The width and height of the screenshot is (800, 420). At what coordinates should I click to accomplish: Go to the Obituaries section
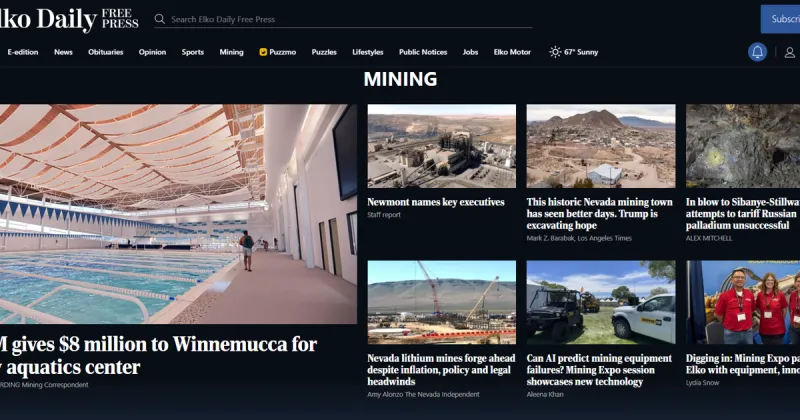coord(106,52)
